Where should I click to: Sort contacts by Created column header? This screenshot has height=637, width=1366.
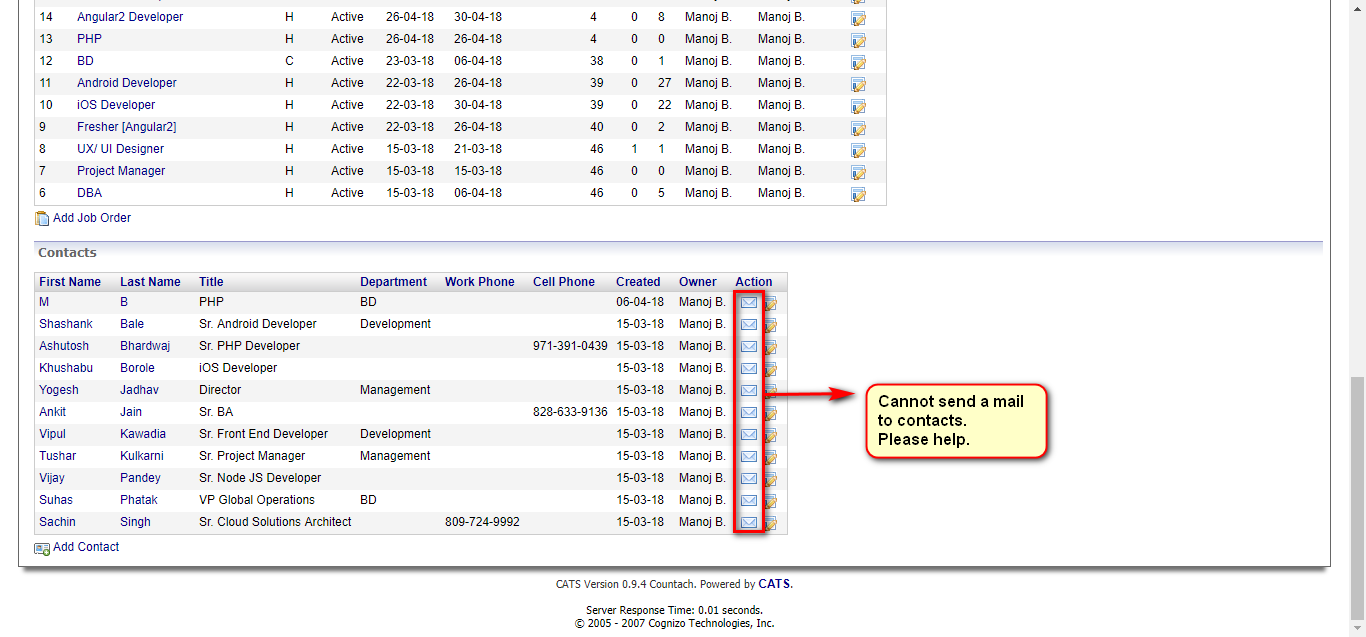[638, 282]
